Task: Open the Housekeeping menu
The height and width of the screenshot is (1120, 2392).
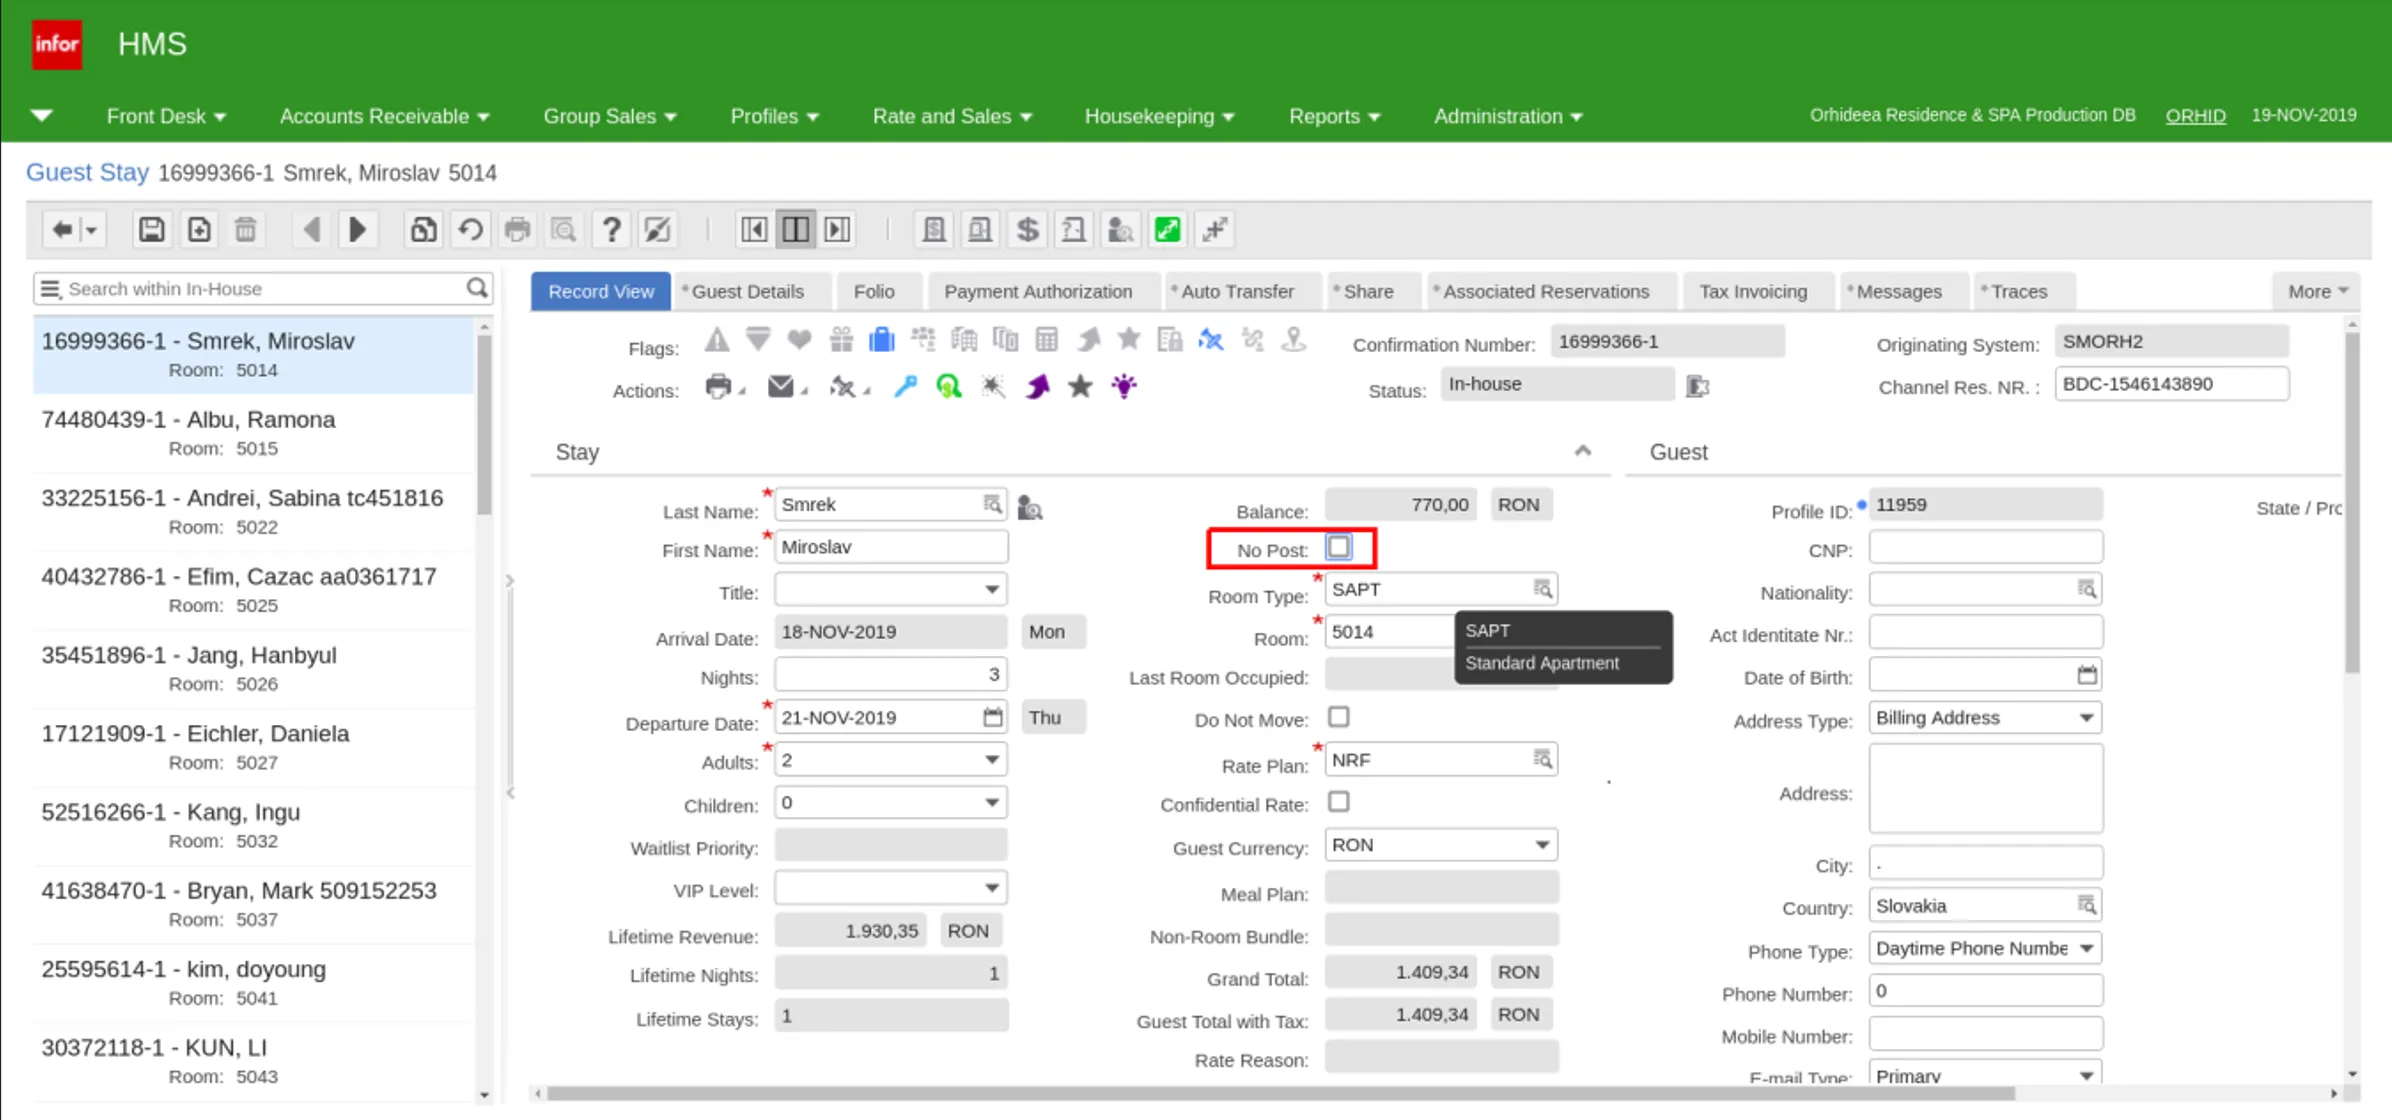Action: 1159,116
